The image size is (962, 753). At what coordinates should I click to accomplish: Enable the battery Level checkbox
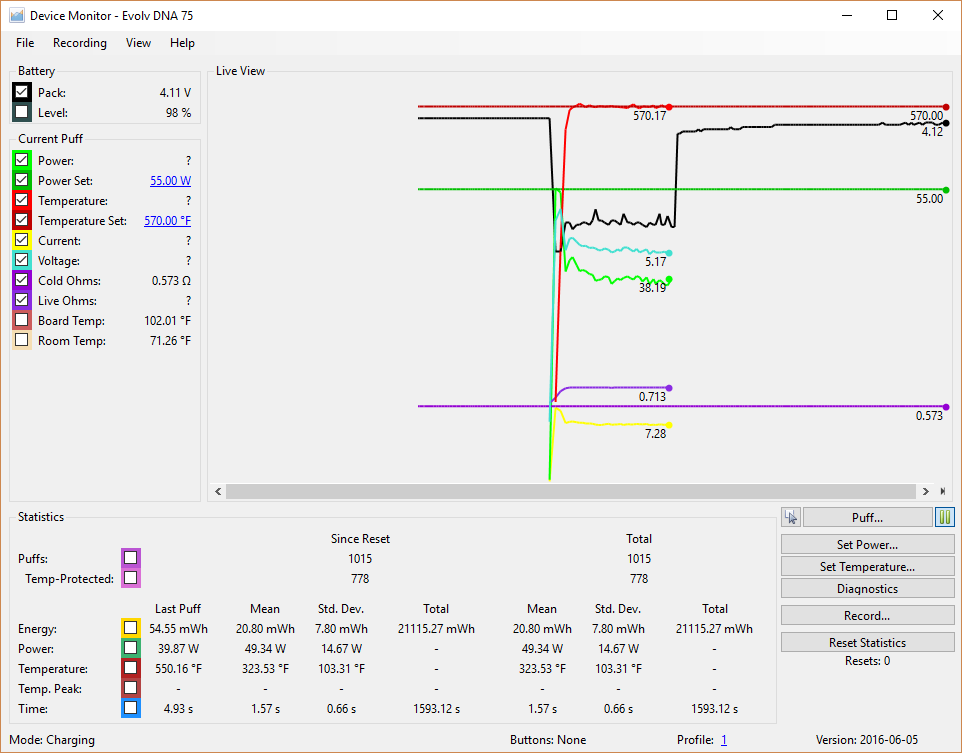[22, 113]
